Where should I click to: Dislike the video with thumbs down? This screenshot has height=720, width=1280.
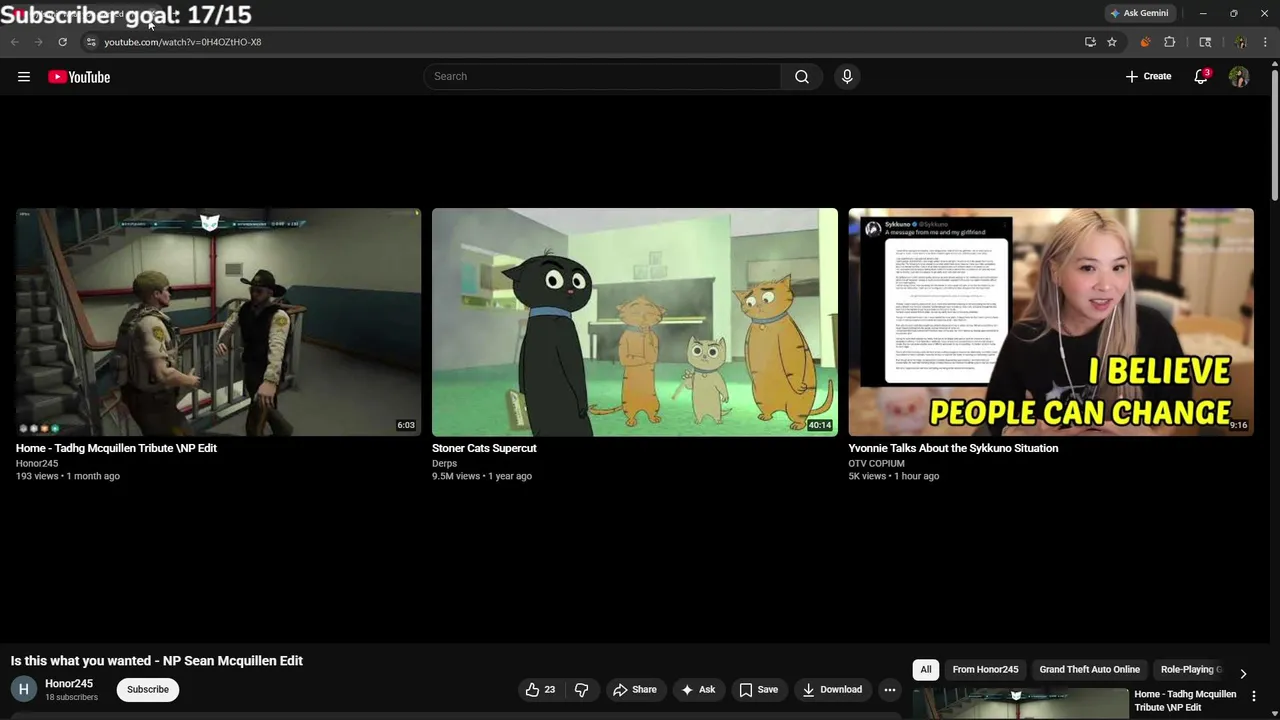click(581, 690)
